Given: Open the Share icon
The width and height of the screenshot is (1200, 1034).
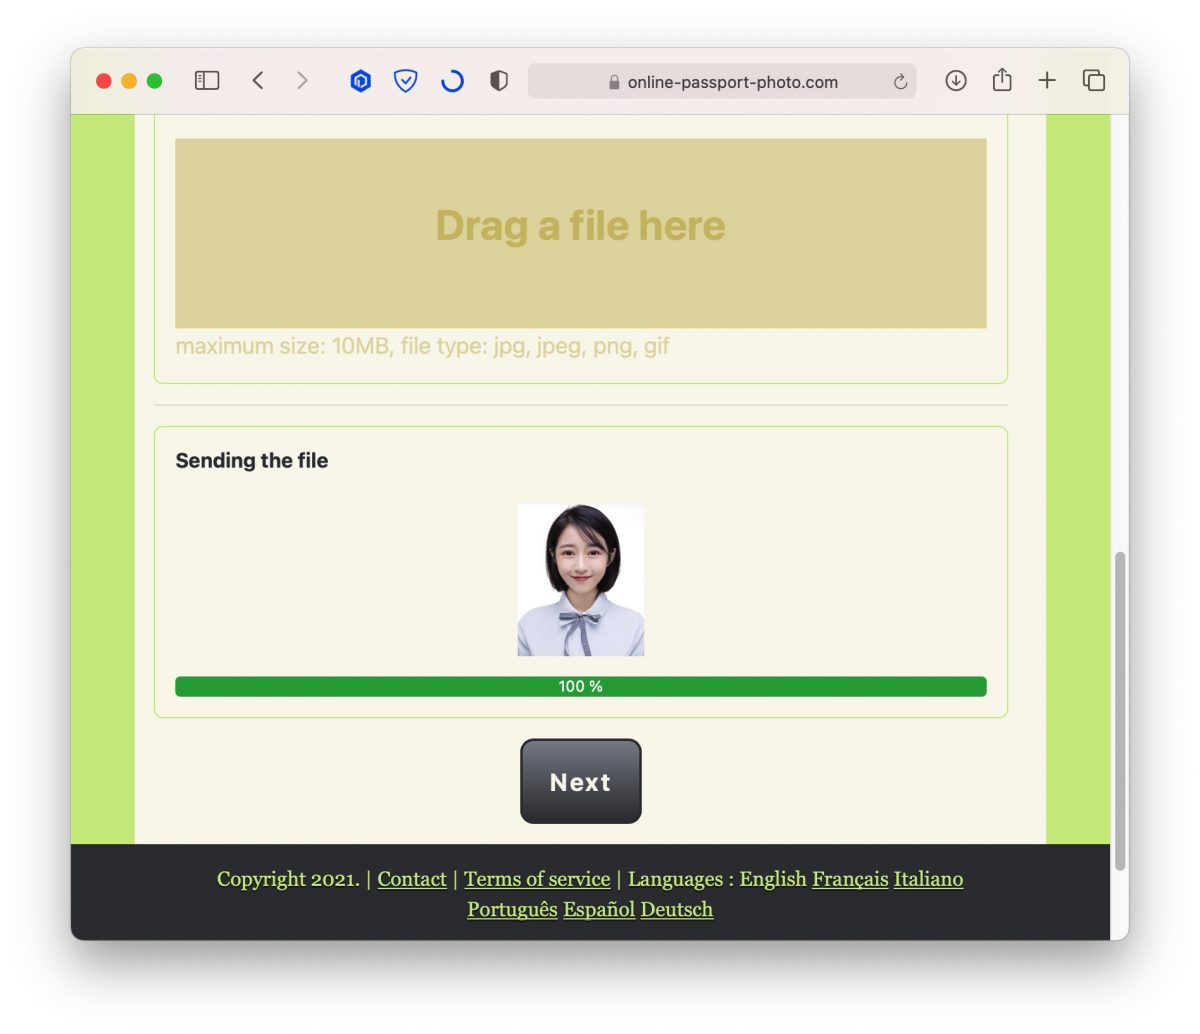Looking at the screenshot, I should pos(1002,80).
